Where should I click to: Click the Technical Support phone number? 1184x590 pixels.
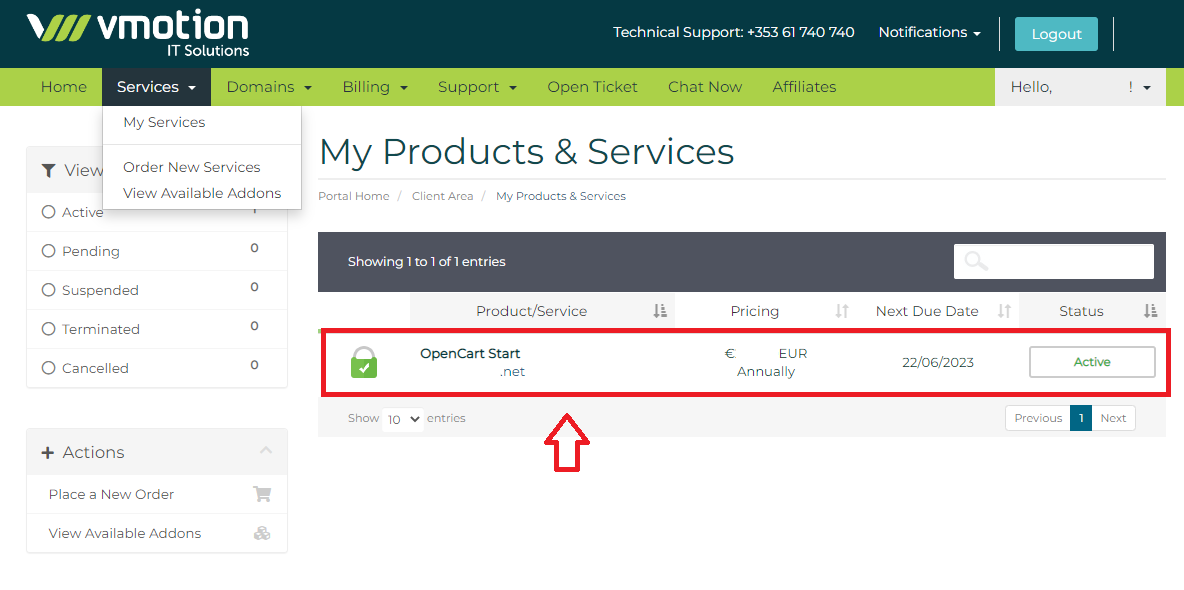click(800, 32)
